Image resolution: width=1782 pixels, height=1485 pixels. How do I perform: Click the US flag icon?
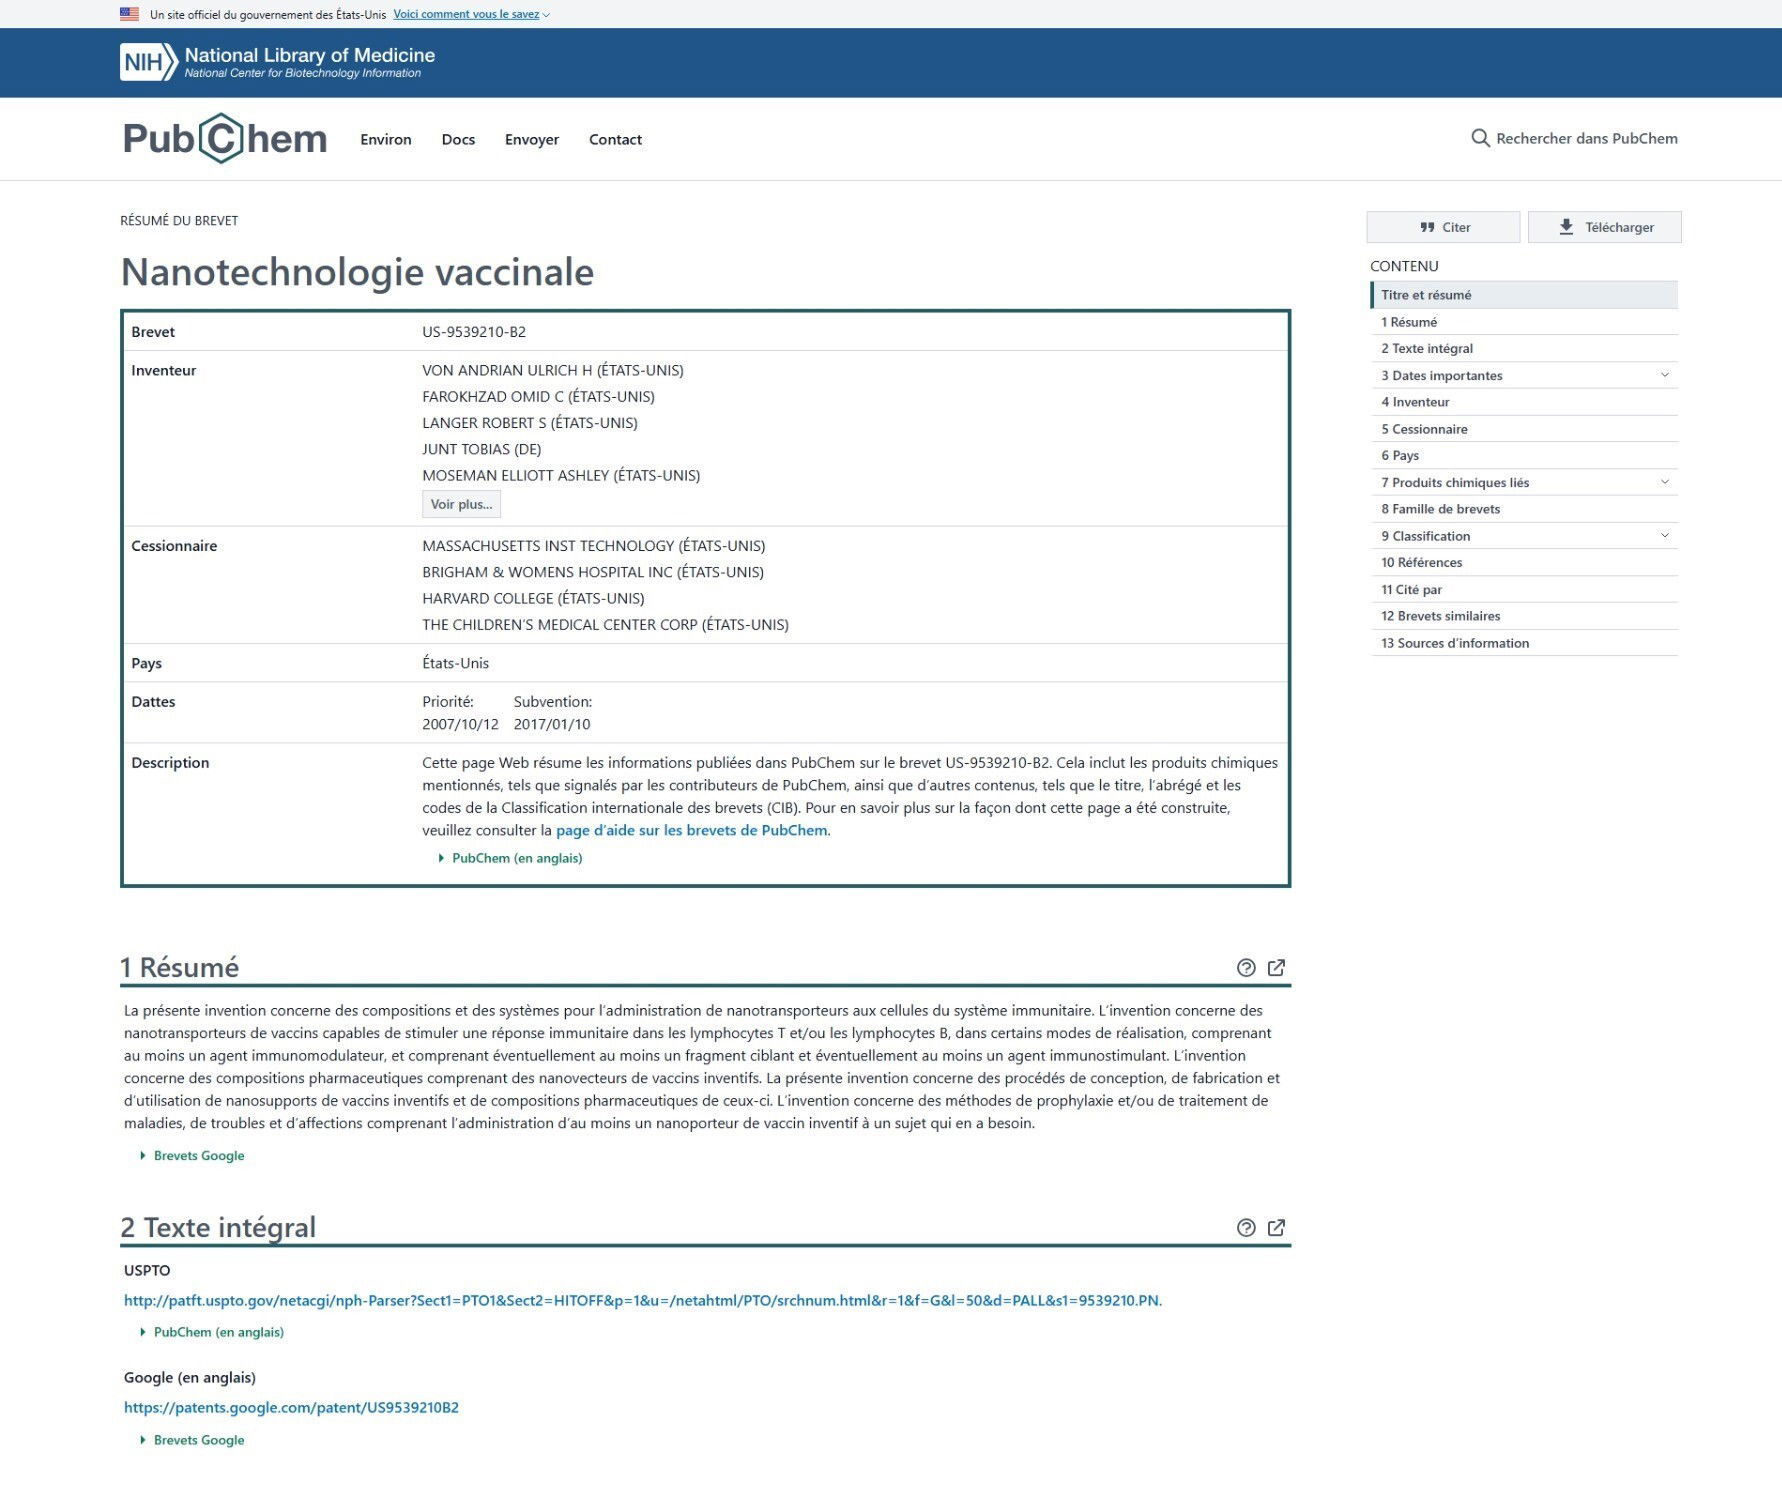(x=129, y=14)
